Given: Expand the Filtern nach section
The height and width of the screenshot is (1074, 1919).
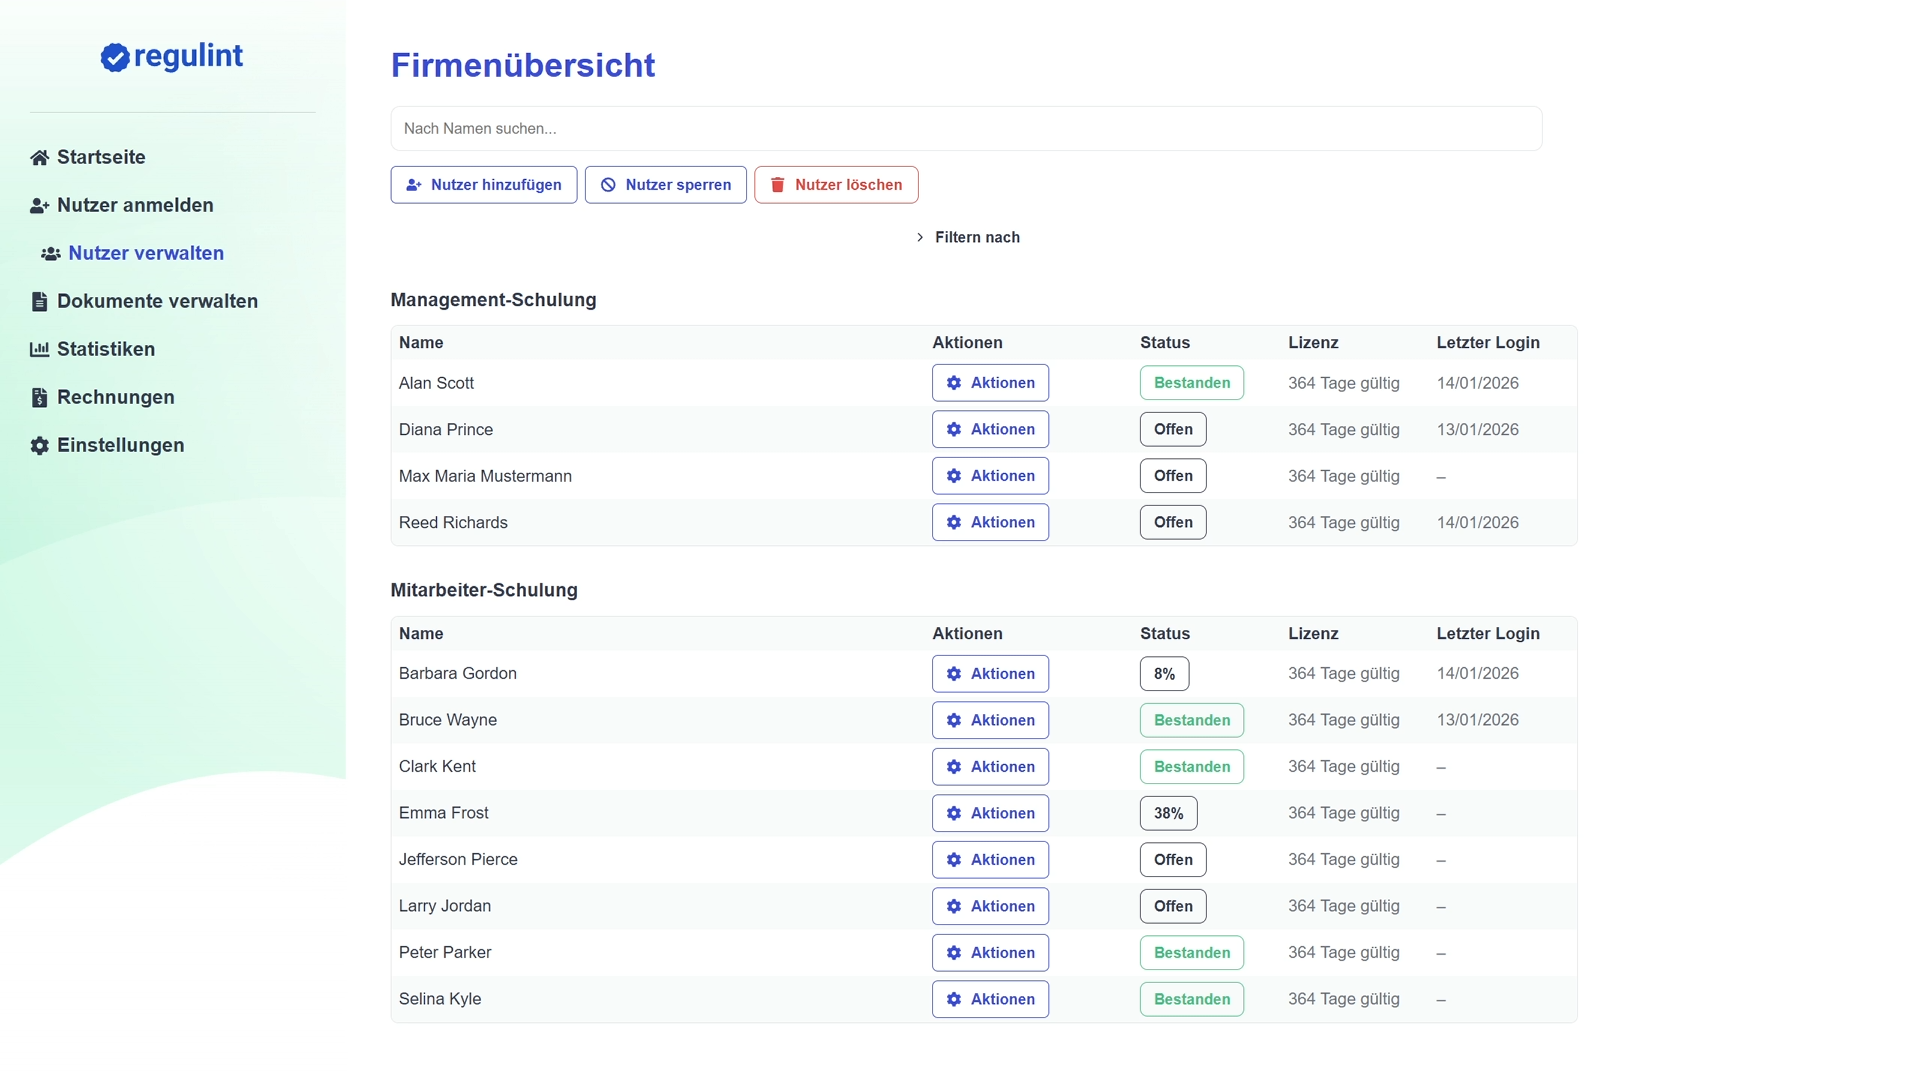Looking at the screenshot, I should click(967, 238).
